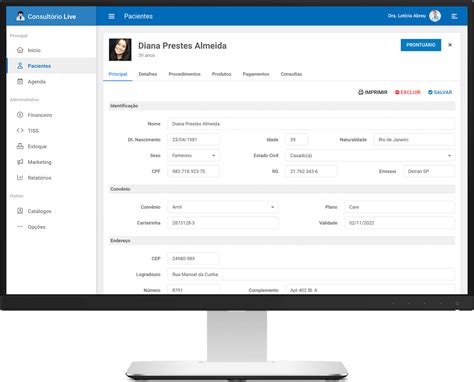Screen dimensions: 474x382
Task: Open the Relatórios chart icon
Action: click(x=20, y=177)
